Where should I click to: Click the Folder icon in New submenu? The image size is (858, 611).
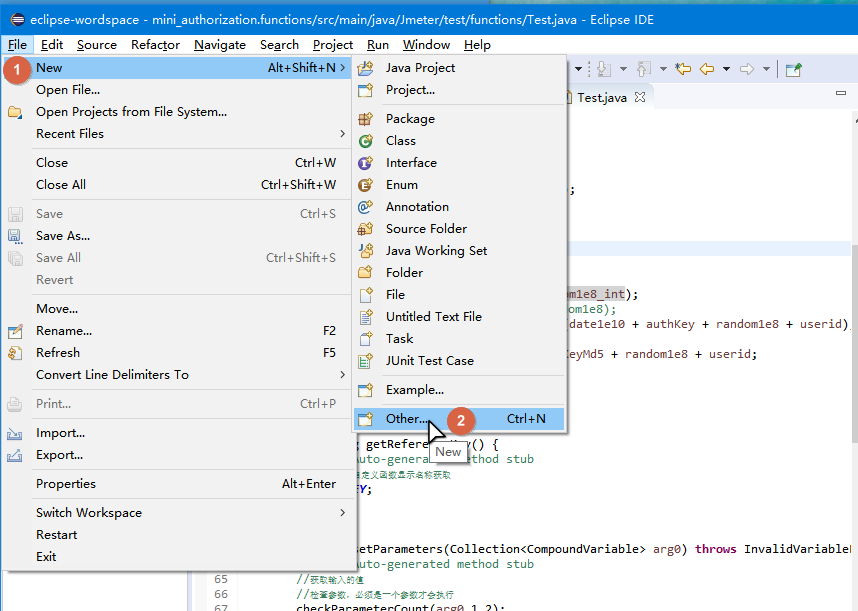point(366,272)
